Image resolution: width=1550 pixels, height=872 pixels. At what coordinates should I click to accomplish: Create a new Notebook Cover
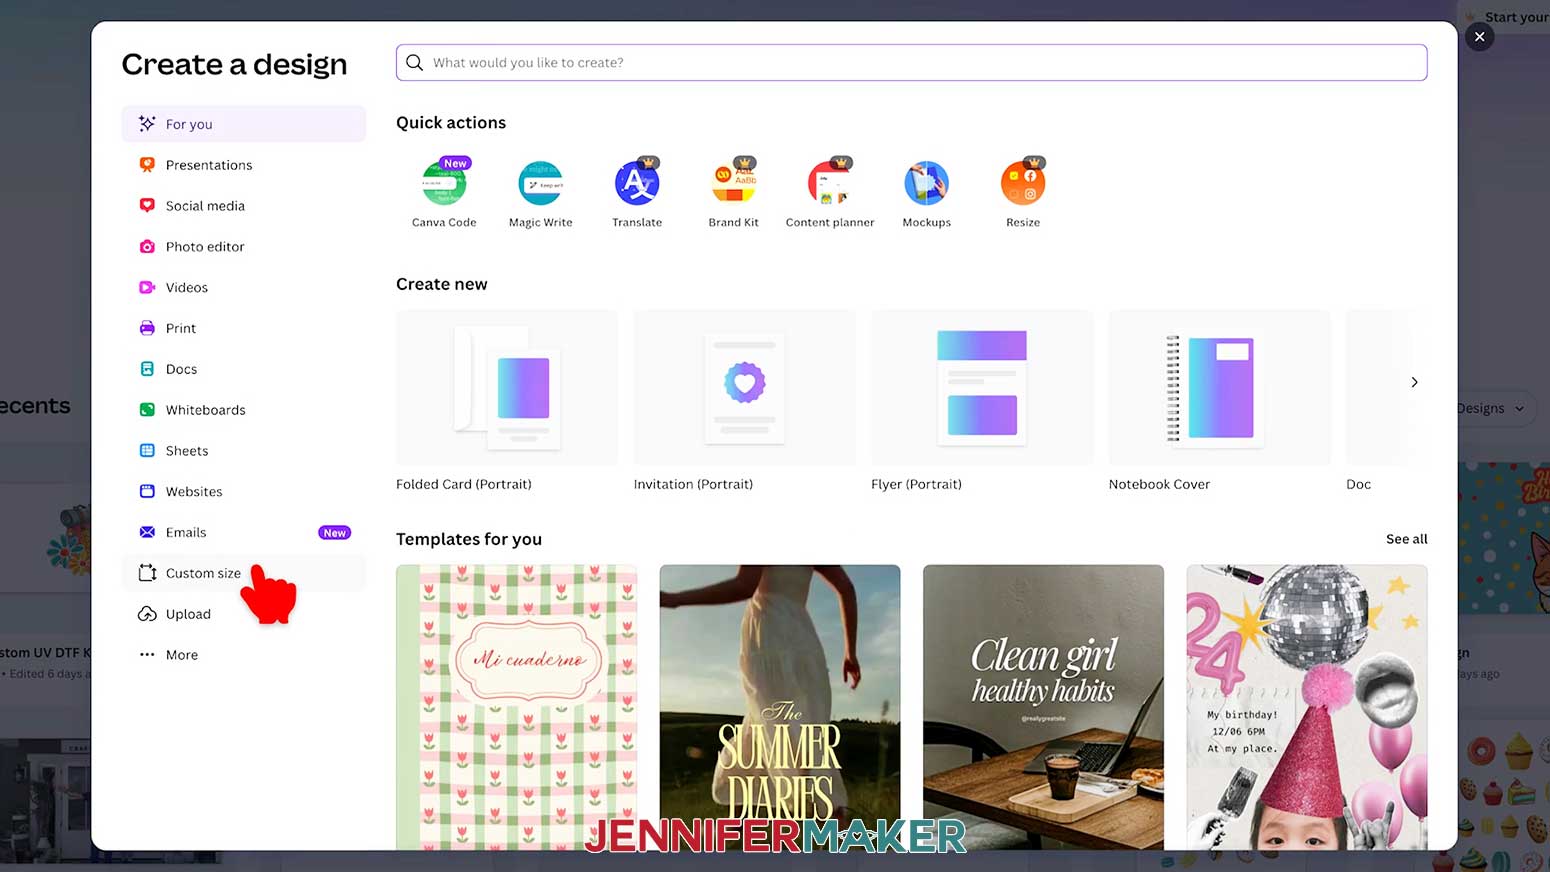1219,388
